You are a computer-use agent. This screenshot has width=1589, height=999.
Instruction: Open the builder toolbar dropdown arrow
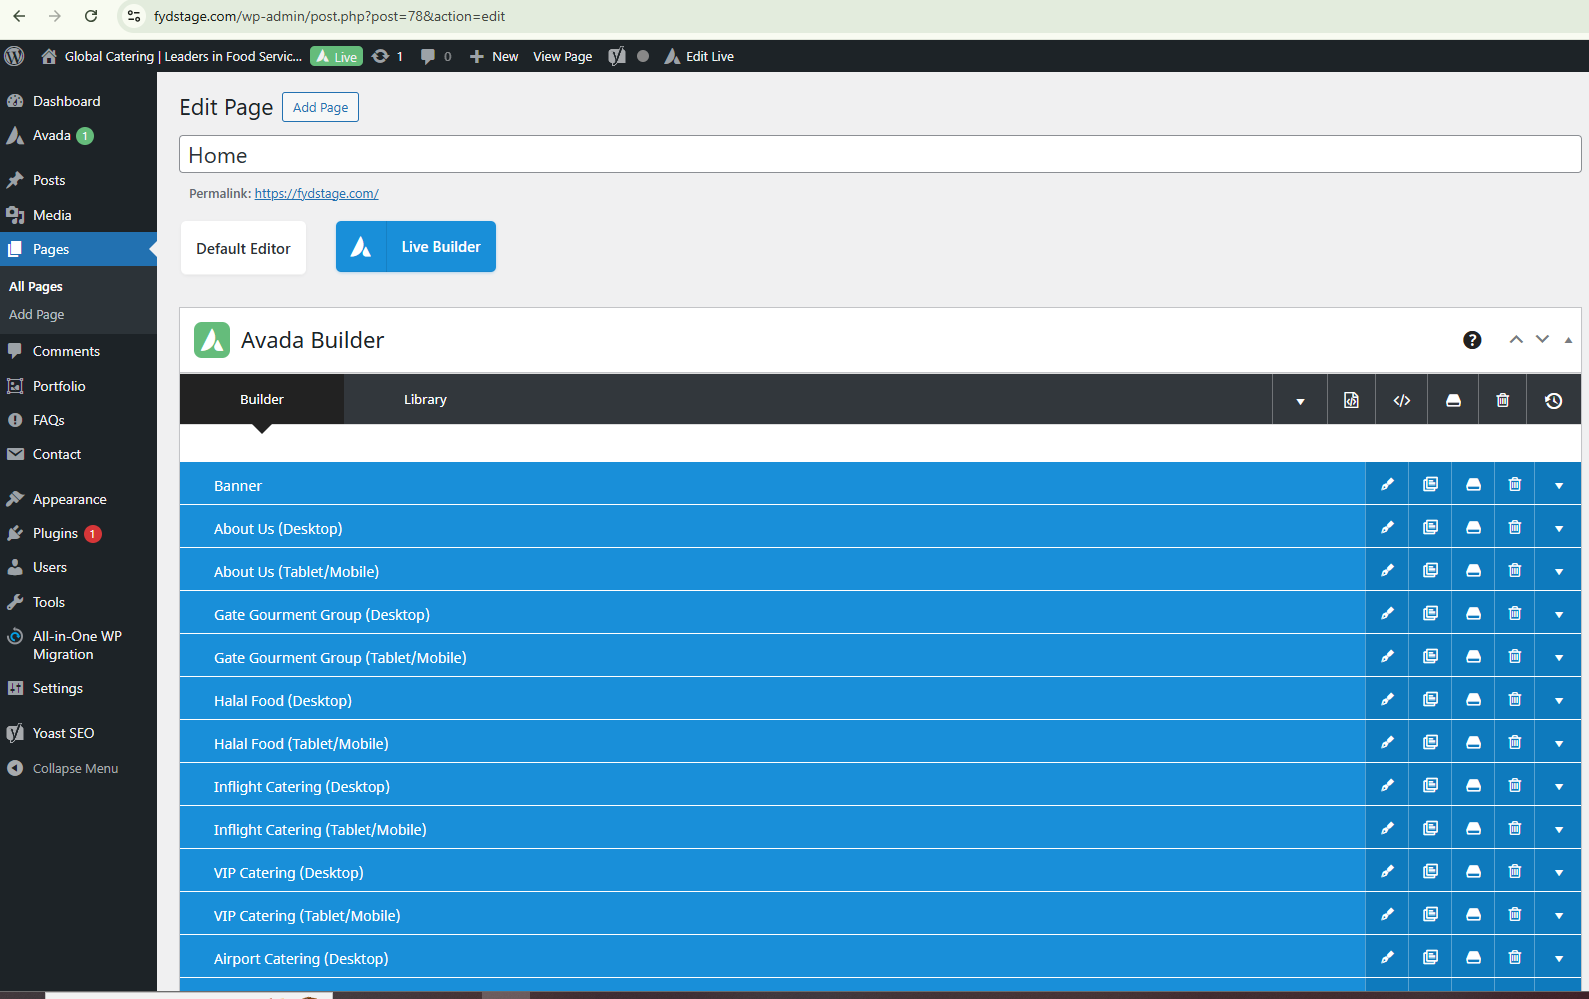(x=1300, y=401)
